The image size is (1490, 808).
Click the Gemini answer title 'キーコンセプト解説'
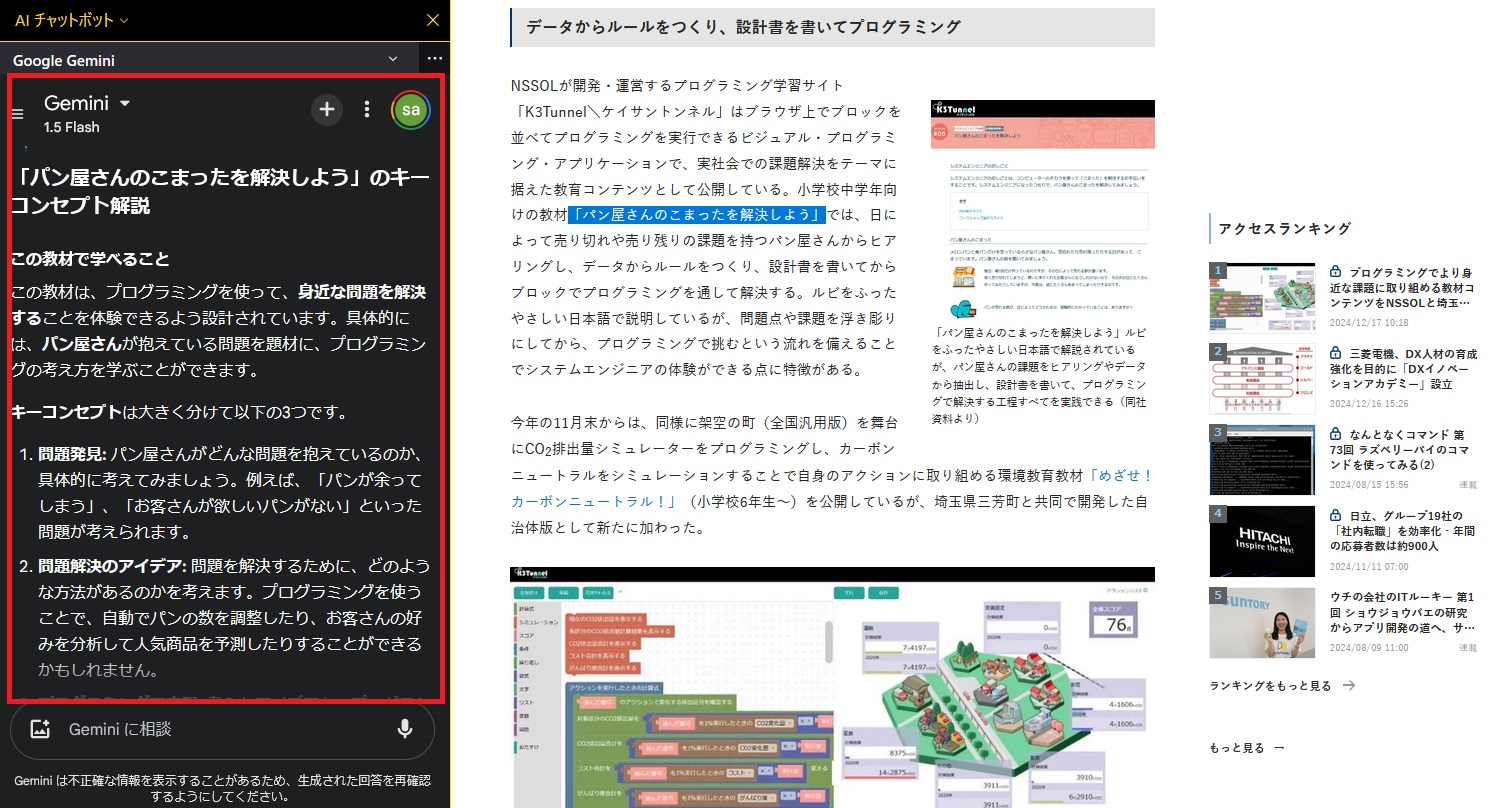[219, 192]
